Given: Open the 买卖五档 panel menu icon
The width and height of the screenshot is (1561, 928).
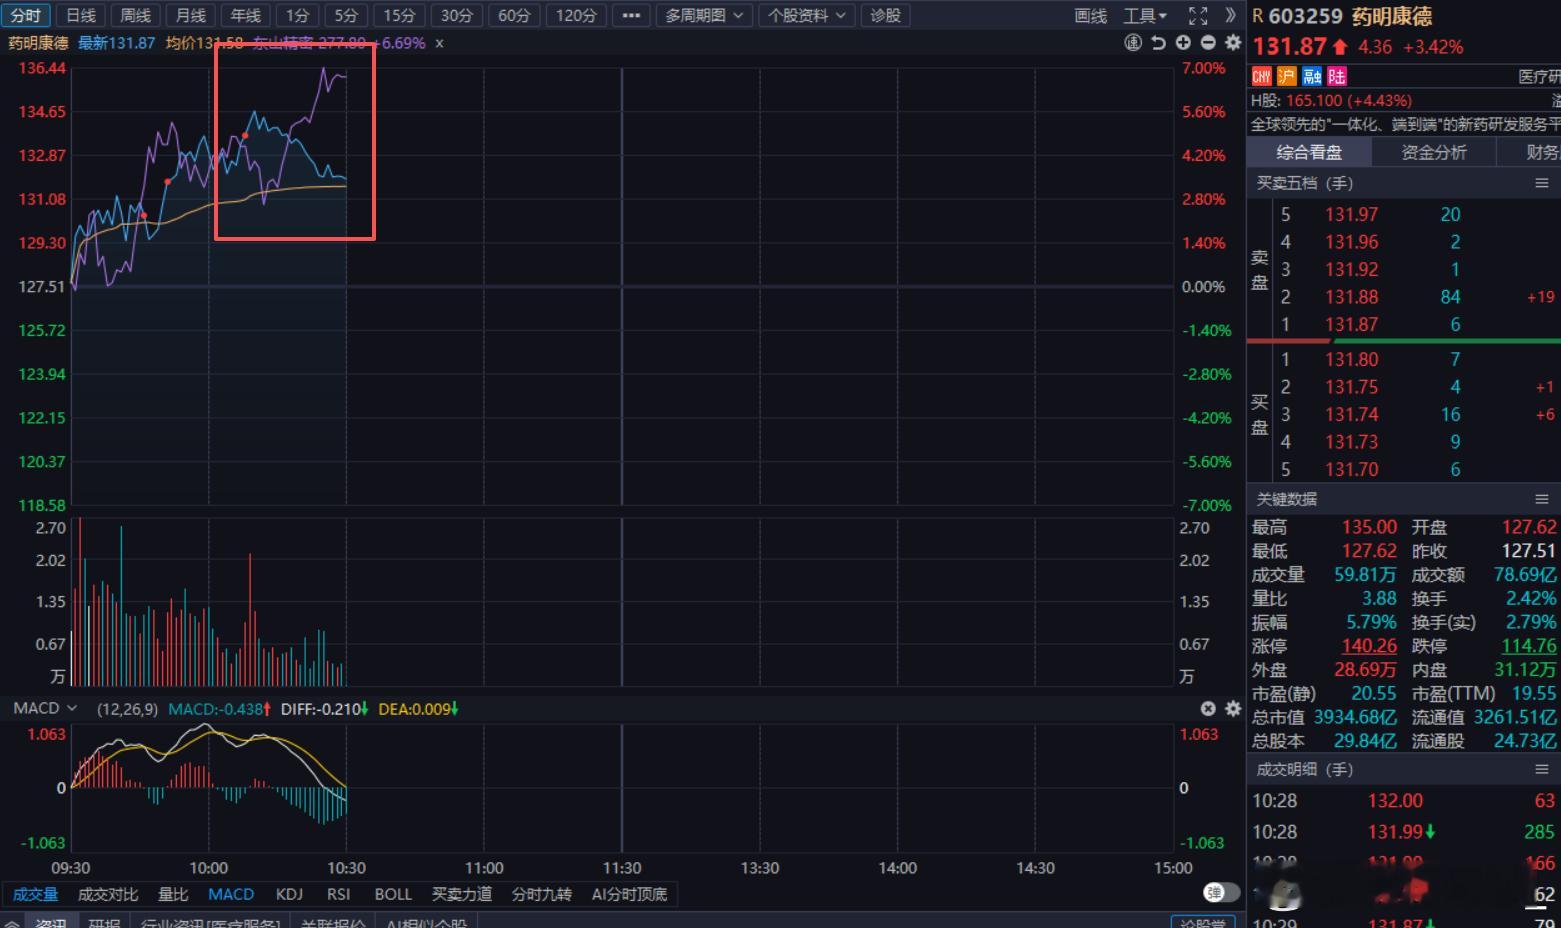Looking at the screenshot, I should click(1541, 183).
